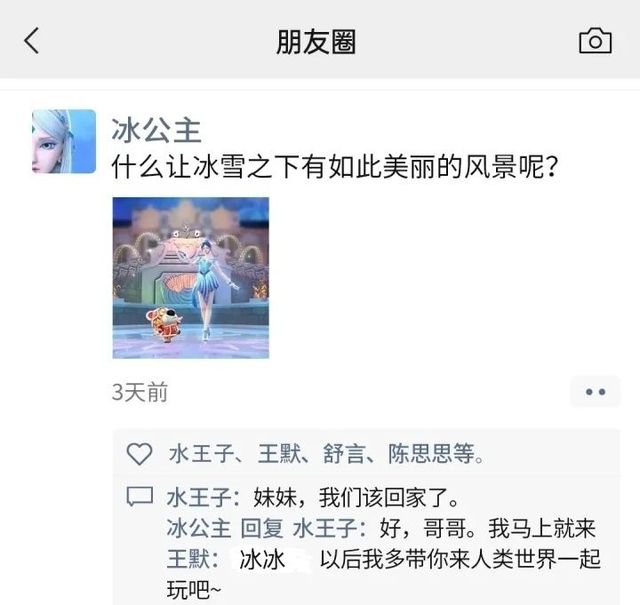Viewport: 640px width, 605px height.
Task: Tap the comment bubble icon
Action: click(140, 497)
